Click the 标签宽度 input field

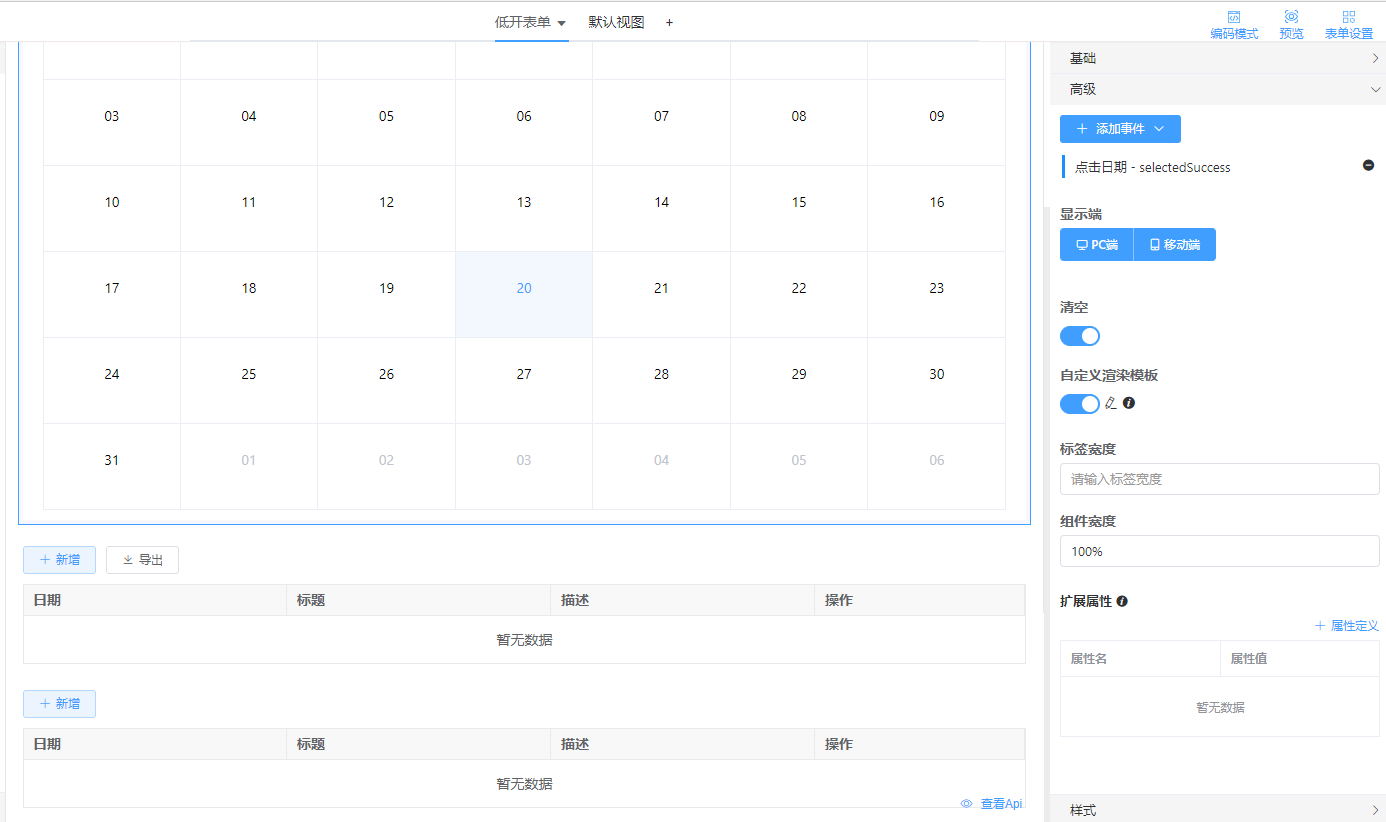click(1219, 479)
